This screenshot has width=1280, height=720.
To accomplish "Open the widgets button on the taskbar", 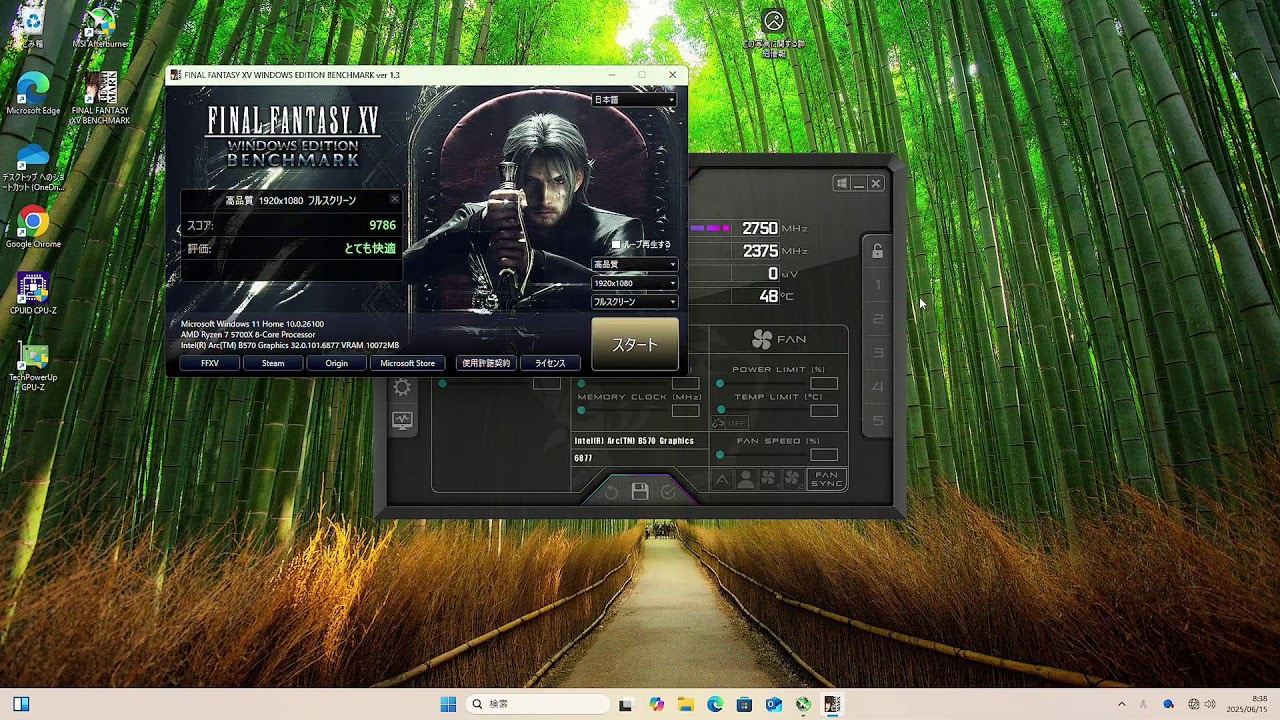I will (21, 704).
